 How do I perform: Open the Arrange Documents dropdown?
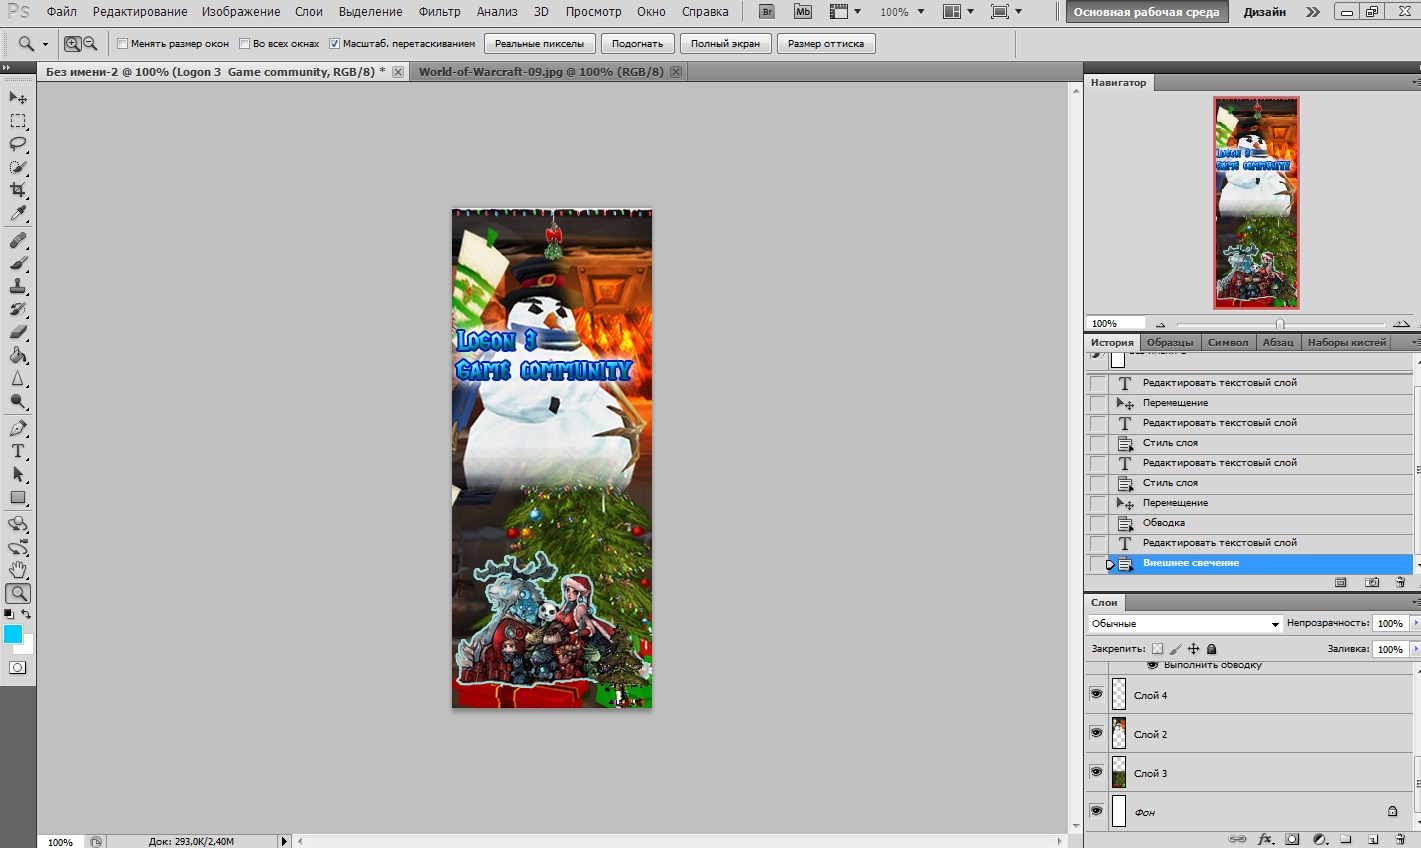[958, 12]
